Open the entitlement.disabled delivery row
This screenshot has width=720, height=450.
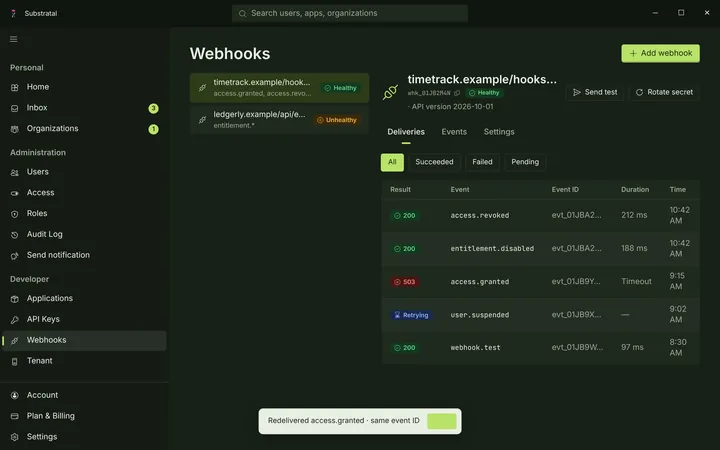(x=540, y=248)
